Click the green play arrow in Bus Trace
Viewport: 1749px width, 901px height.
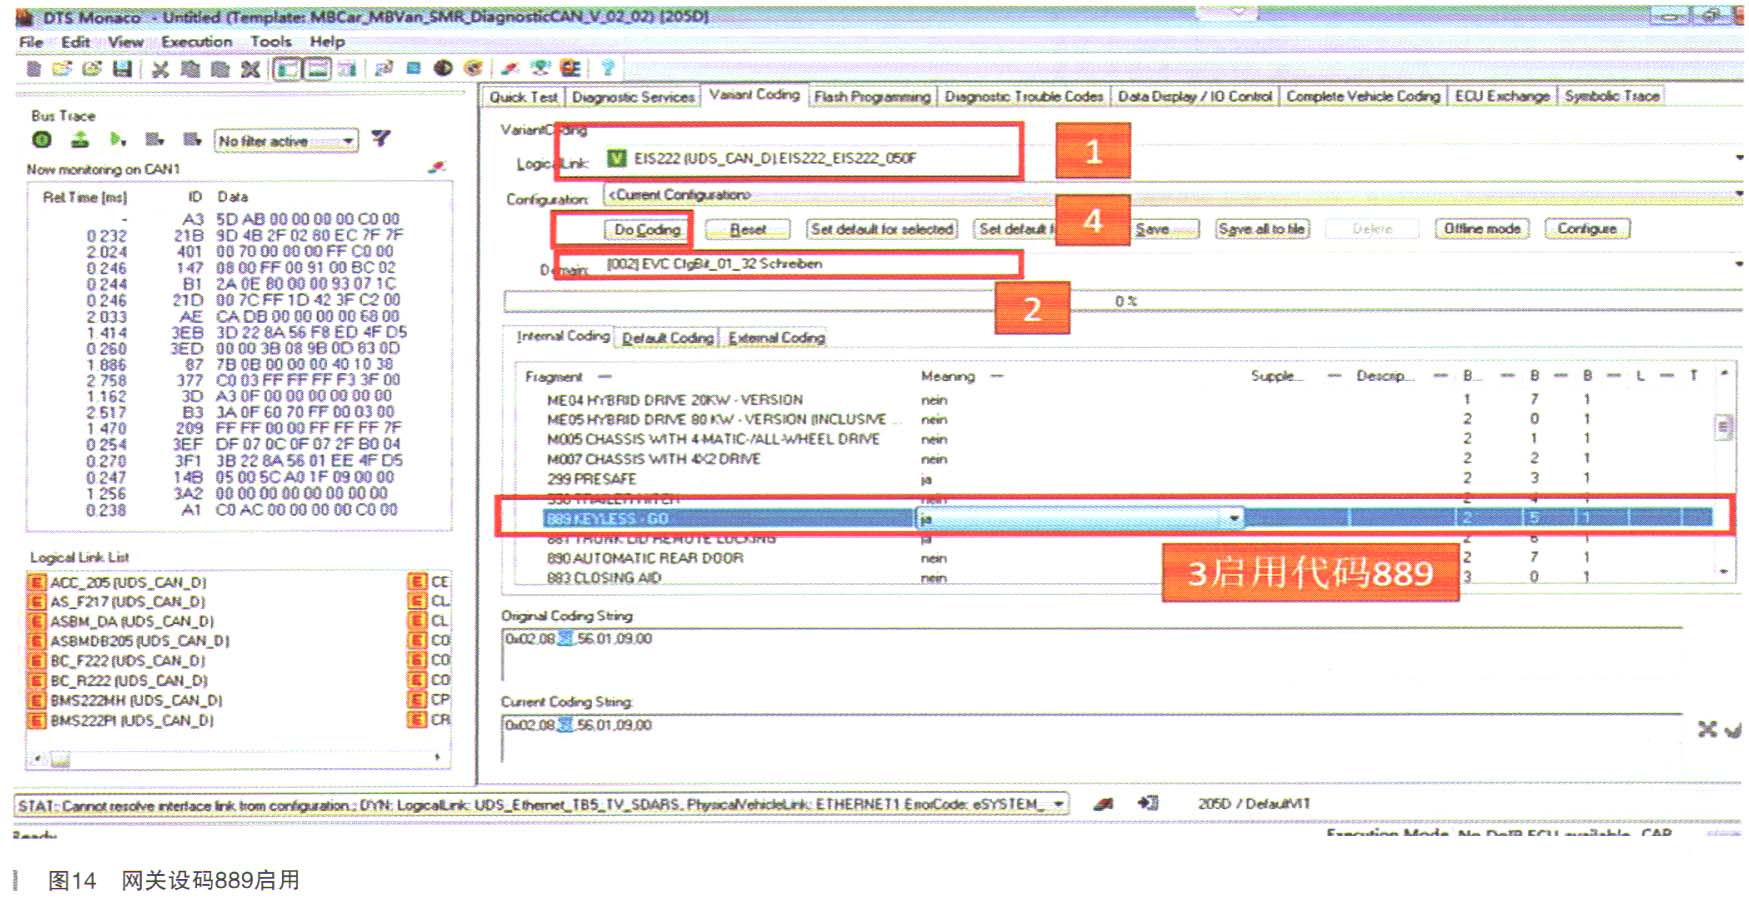coord(118,140)
